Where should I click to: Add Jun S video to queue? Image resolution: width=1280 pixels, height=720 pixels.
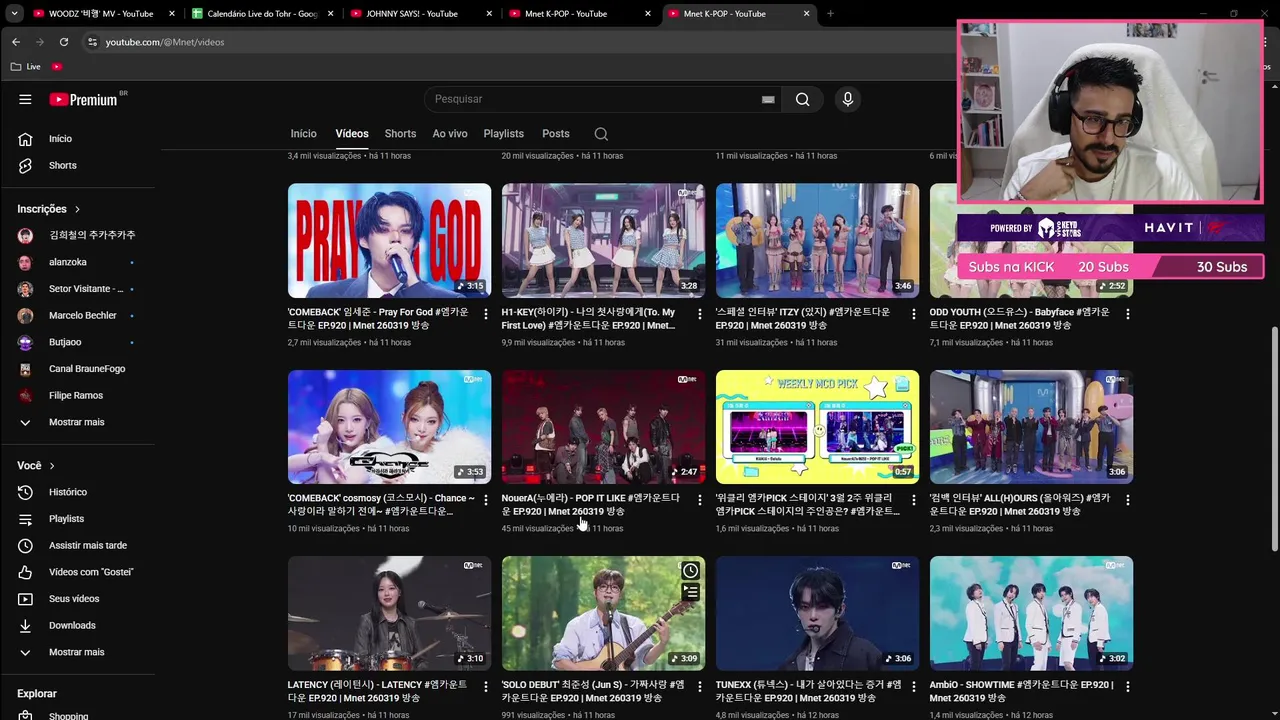point(690,592)
